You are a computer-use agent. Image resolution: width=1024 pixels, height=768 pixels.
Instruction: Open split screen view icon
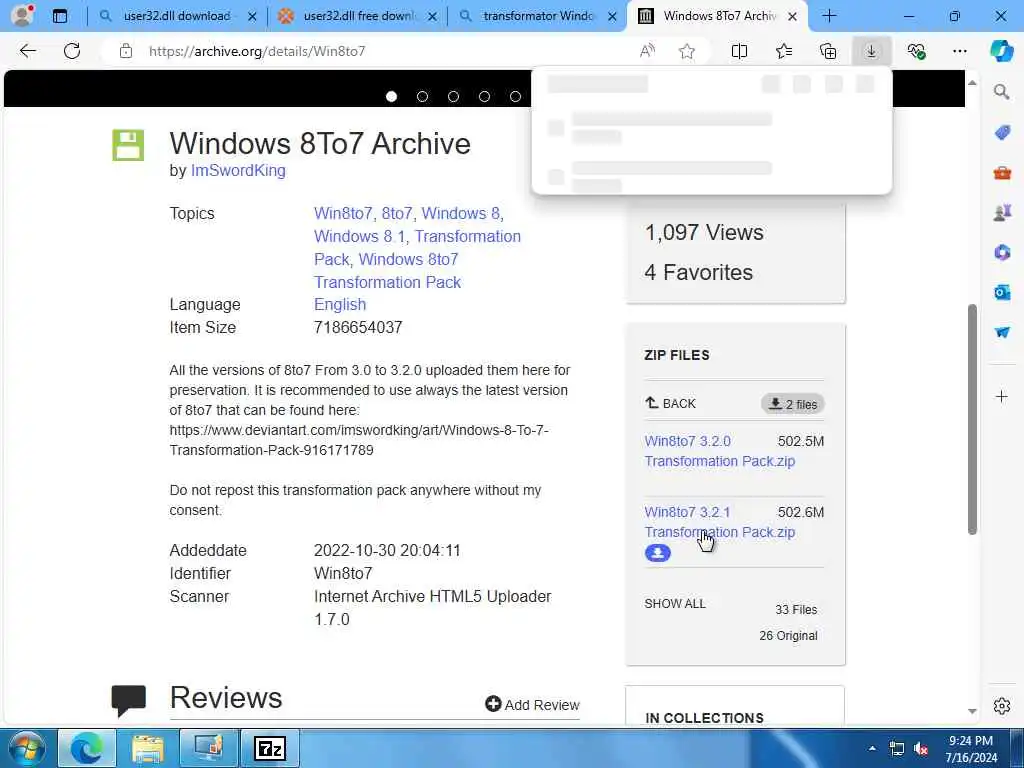pos(739,51)
